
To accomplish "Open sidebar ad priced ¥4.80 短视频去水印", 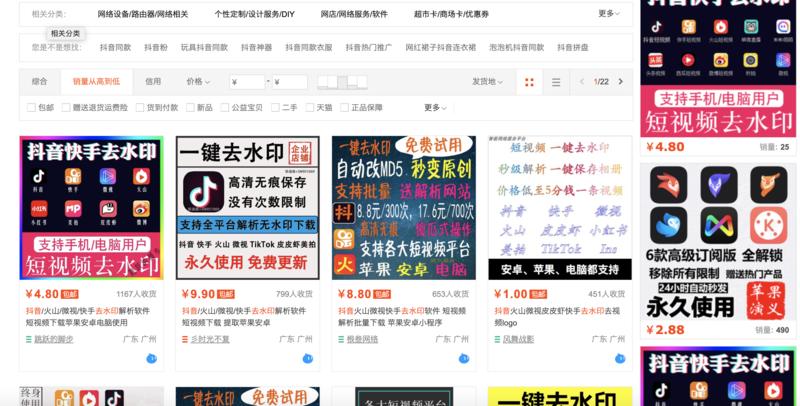I will (718, 68).
